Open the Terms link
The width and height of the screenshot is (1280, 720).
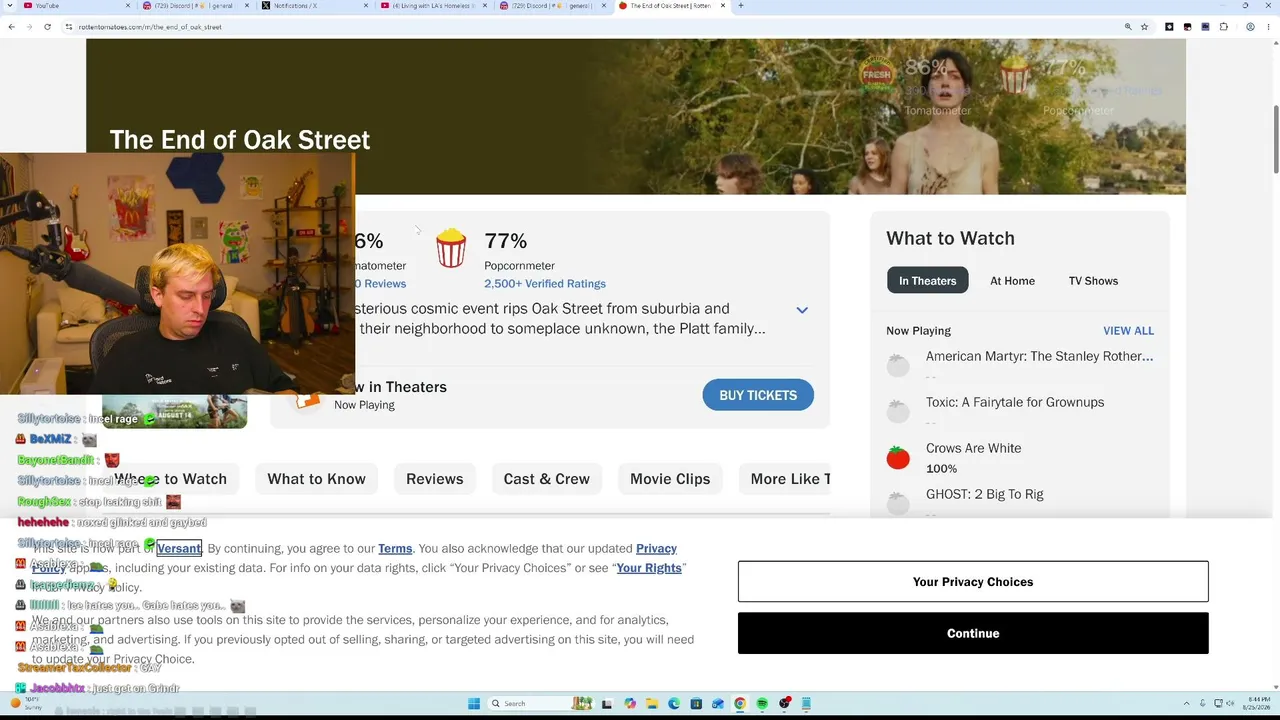[x=395, y=548]
